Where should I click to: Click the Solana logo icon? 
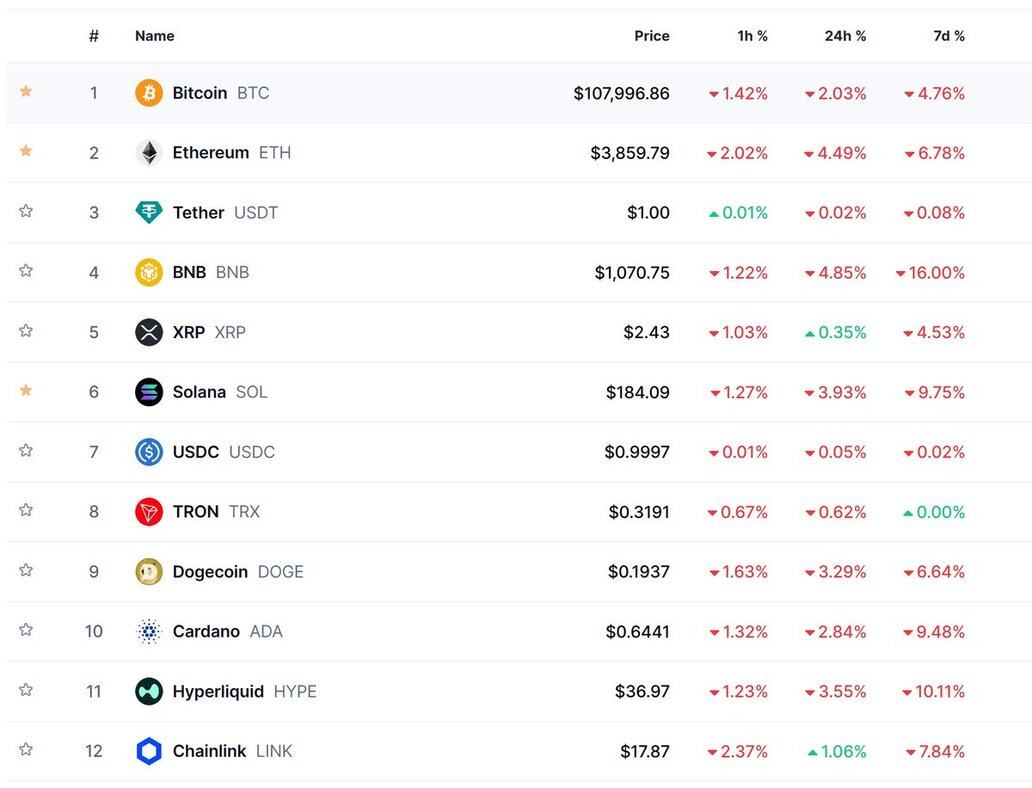pos(149,392)
